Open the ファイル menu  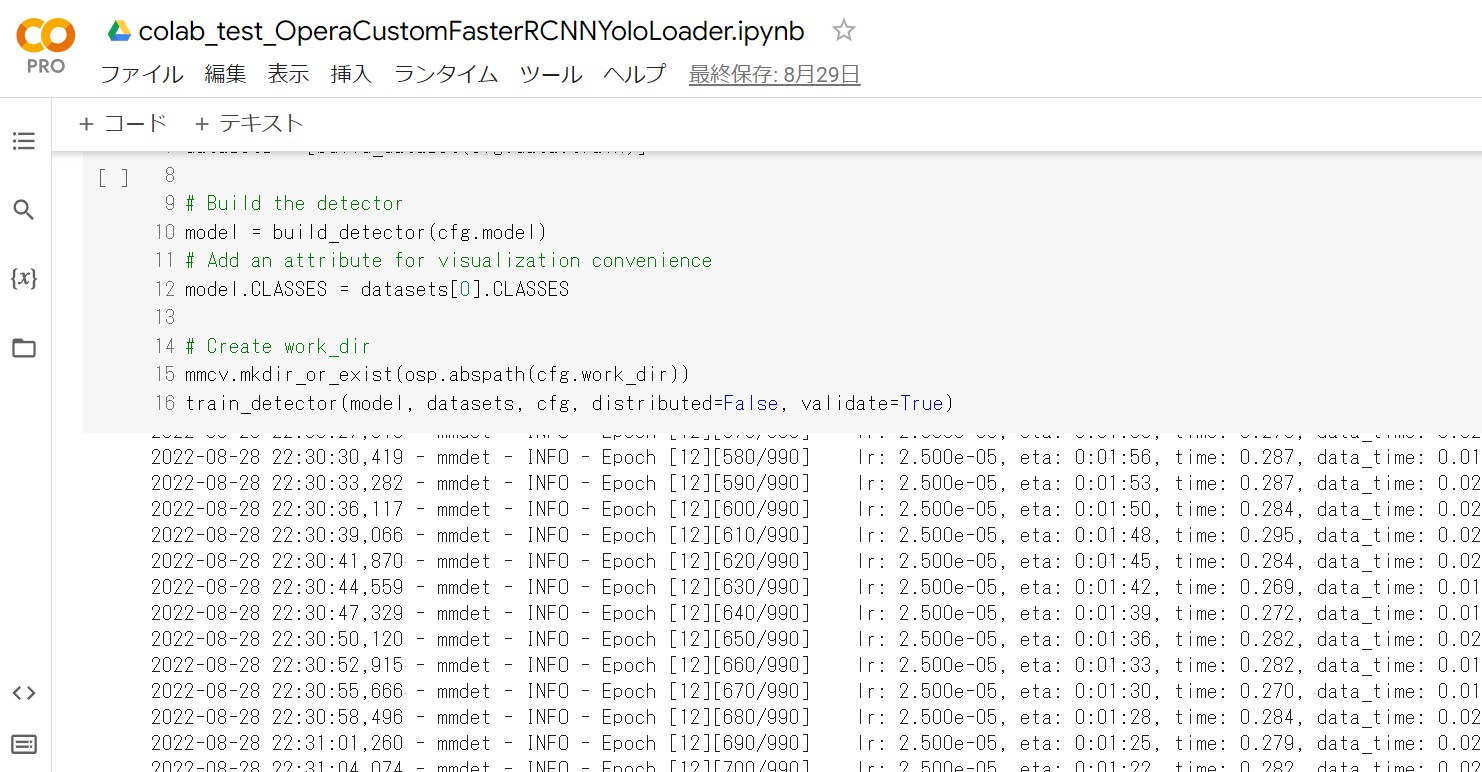click(x=140, y=74)
